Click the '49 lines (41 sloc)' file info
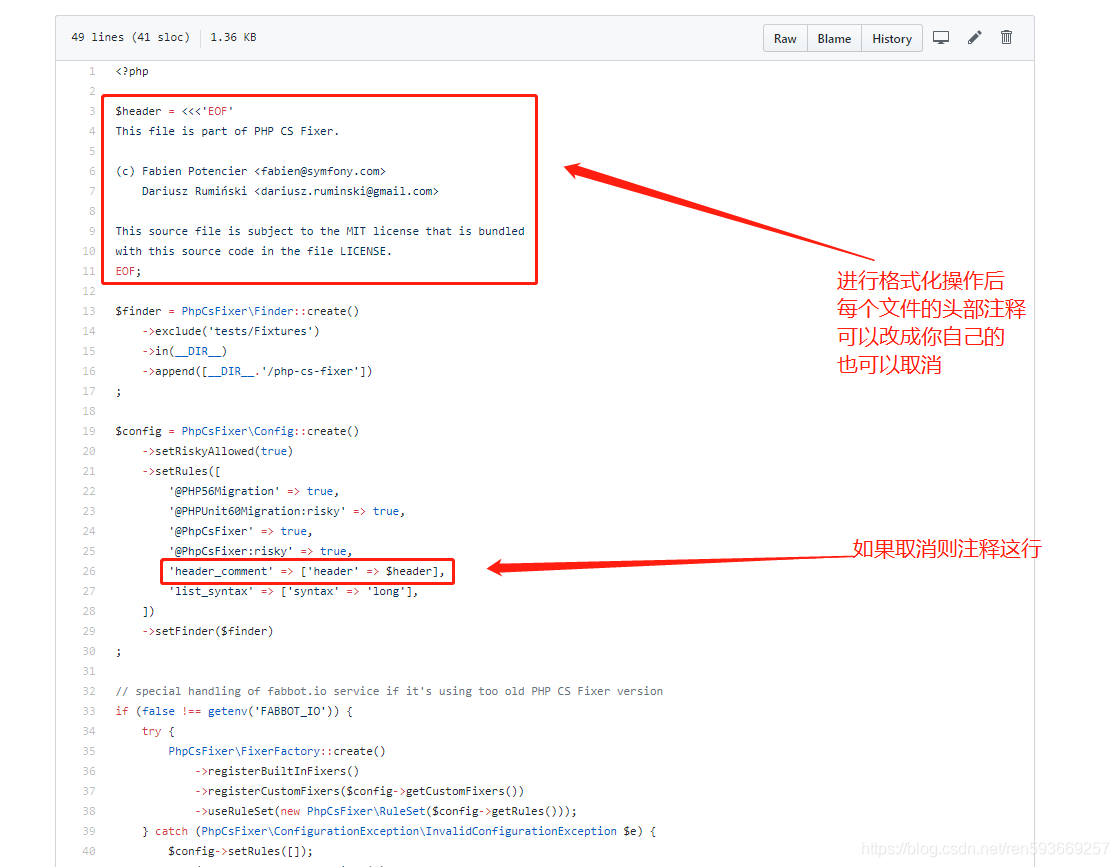The width and height of the screenshot is (1119, 867). [x=131, y=37]
